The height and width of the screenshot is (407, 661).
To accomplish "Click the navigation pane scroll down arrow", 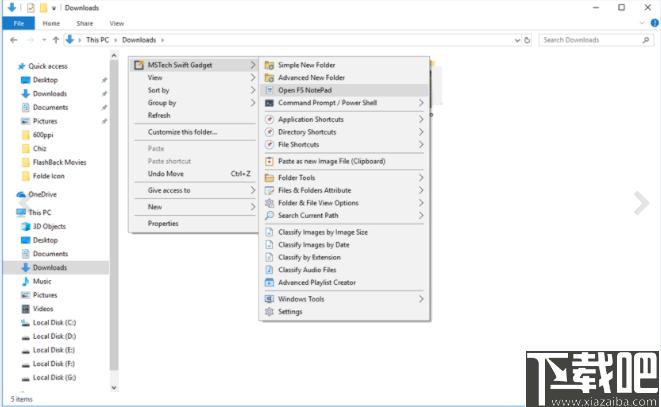I will tap(114, 388).
